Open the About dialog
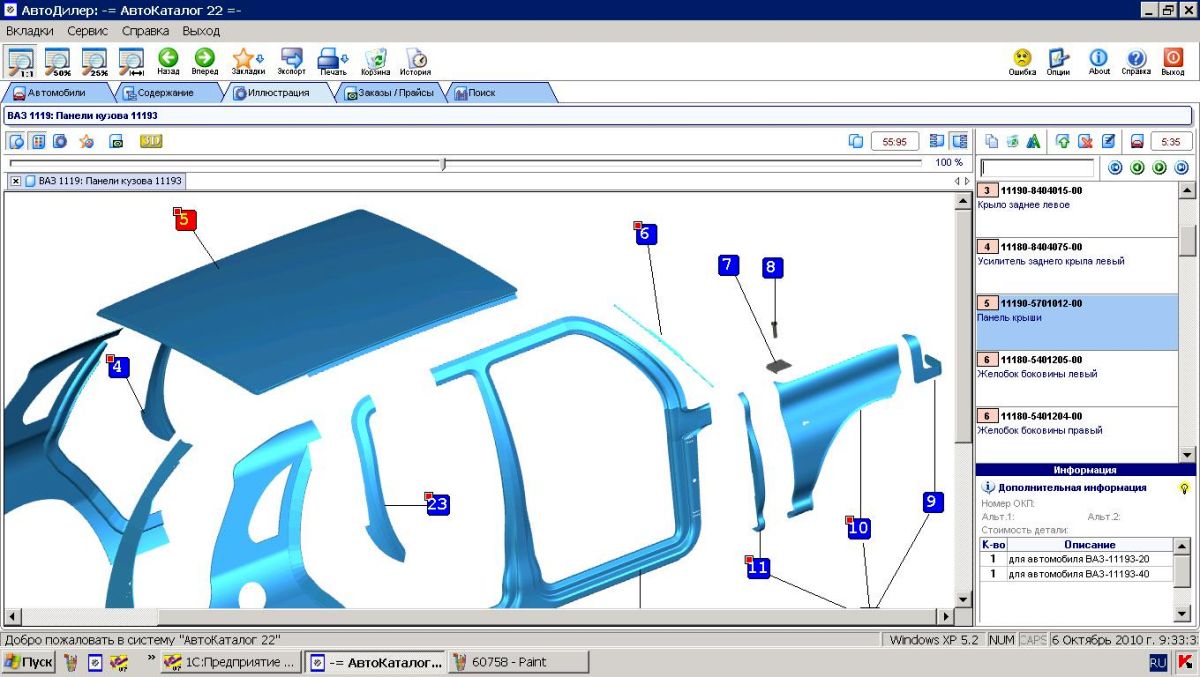1200x677 pixels. (1099, 62)
